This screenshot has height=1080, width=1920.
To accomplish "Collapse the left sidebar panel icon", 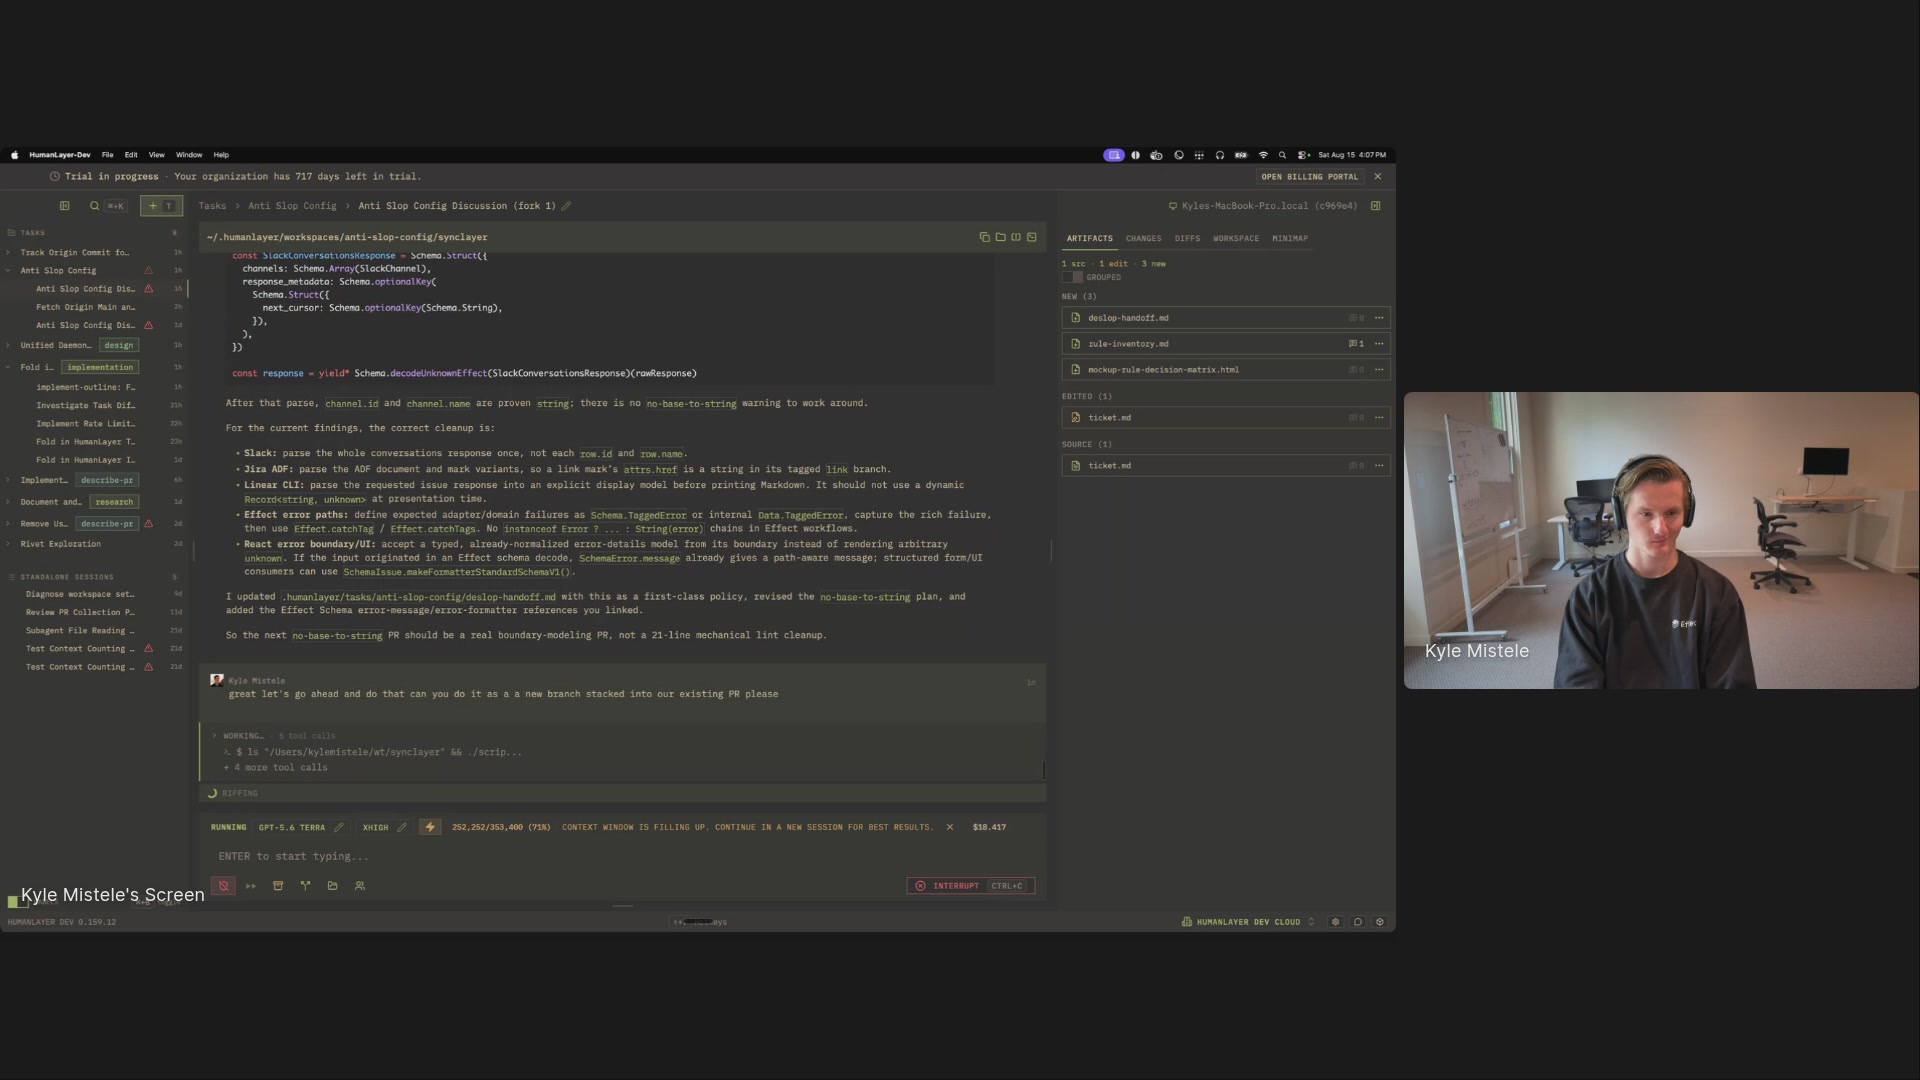I will coord(64,206).
